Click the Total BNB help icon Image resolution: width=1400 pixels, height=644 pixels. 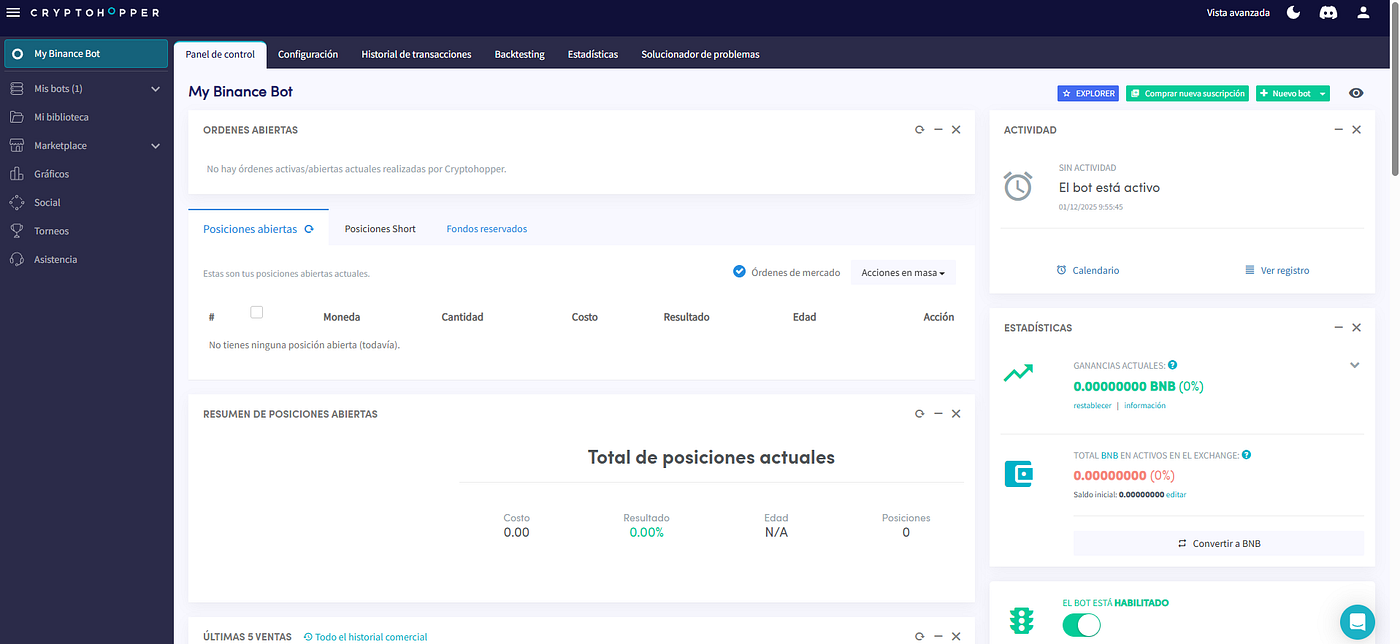coord(1246,455)
